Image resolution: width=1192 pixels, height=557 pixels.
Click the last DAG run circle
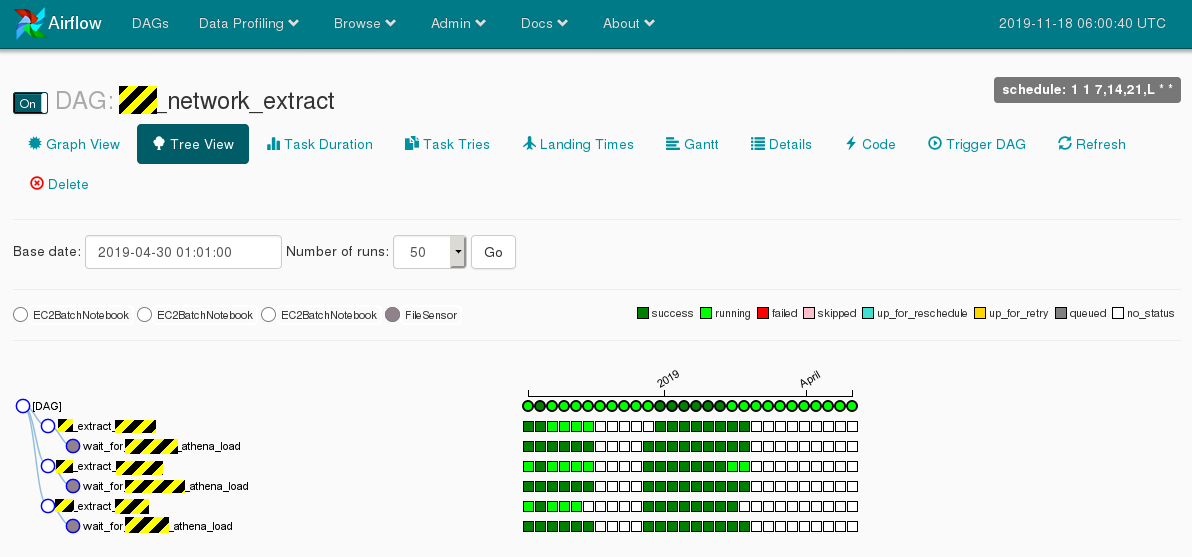coord(852,407)
